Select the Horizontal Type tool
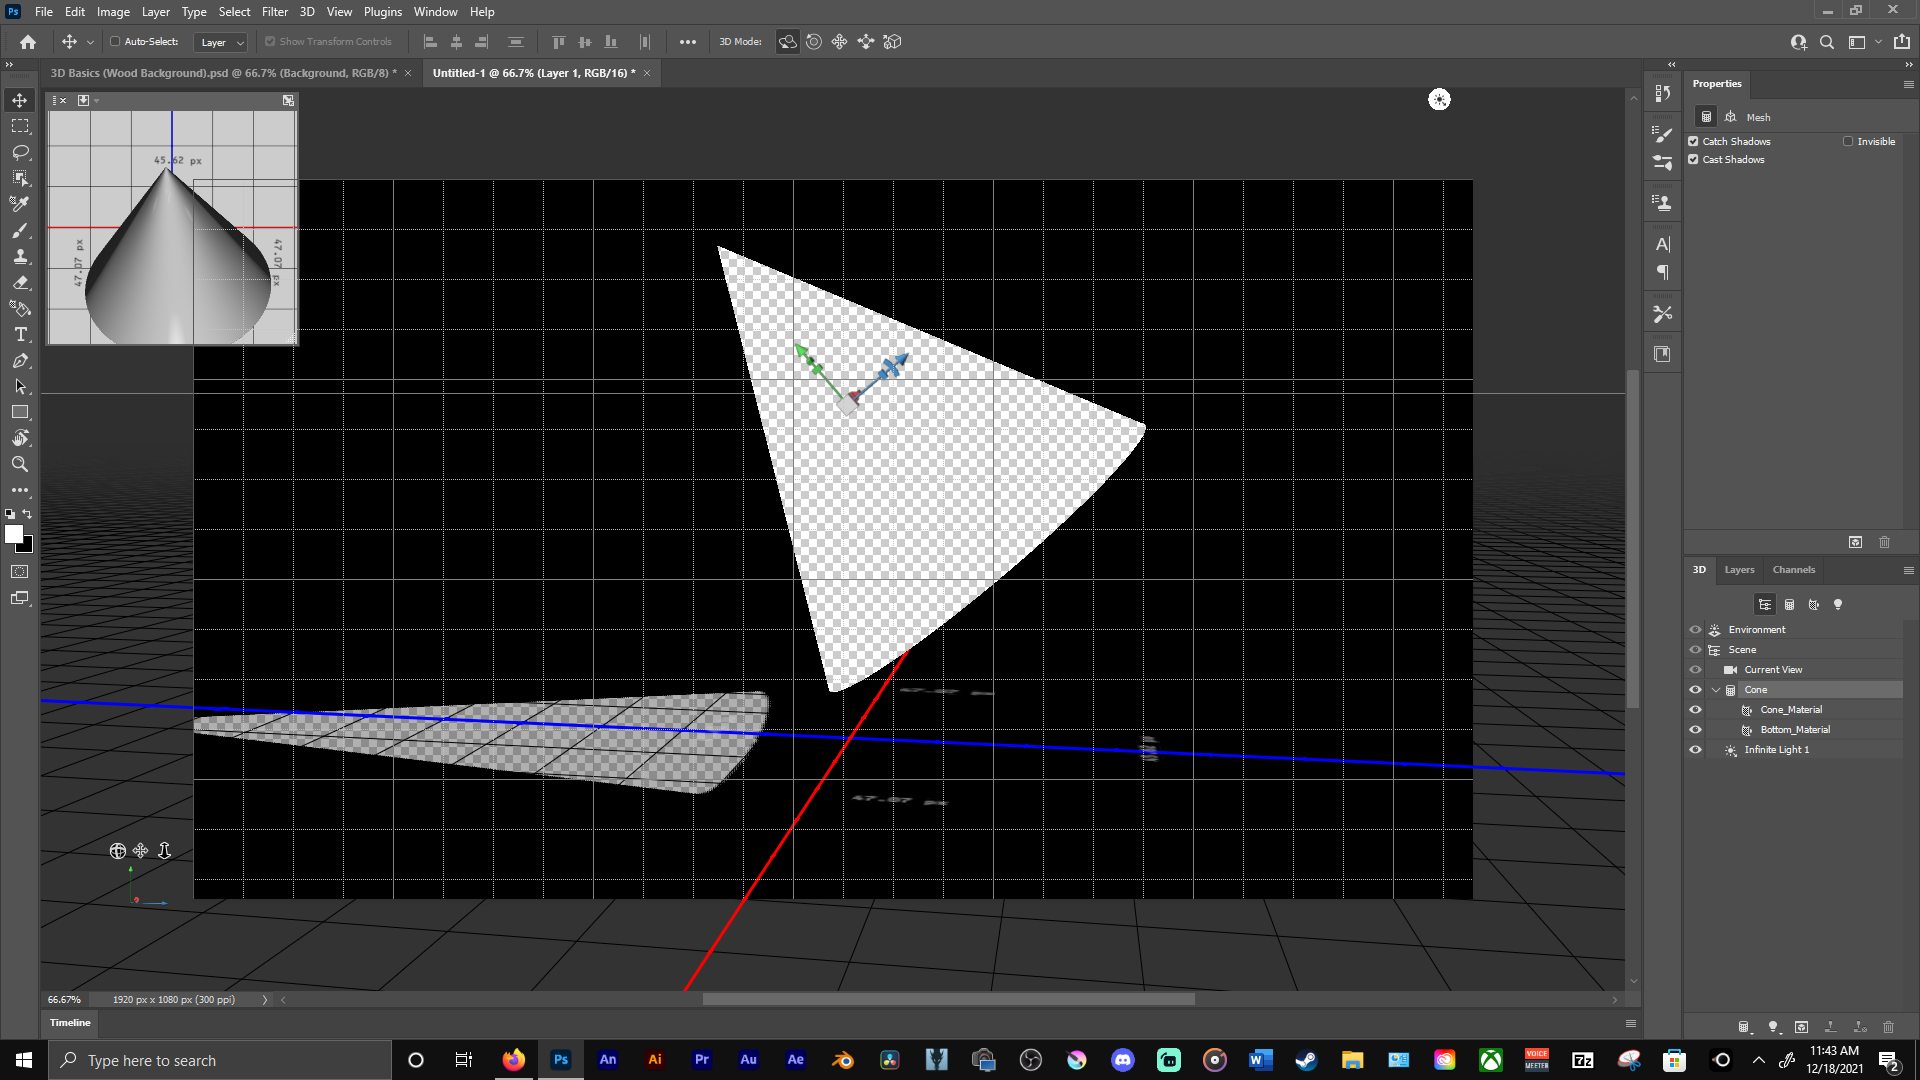Screen dimensions: 1920x1080 pos(19,335)
